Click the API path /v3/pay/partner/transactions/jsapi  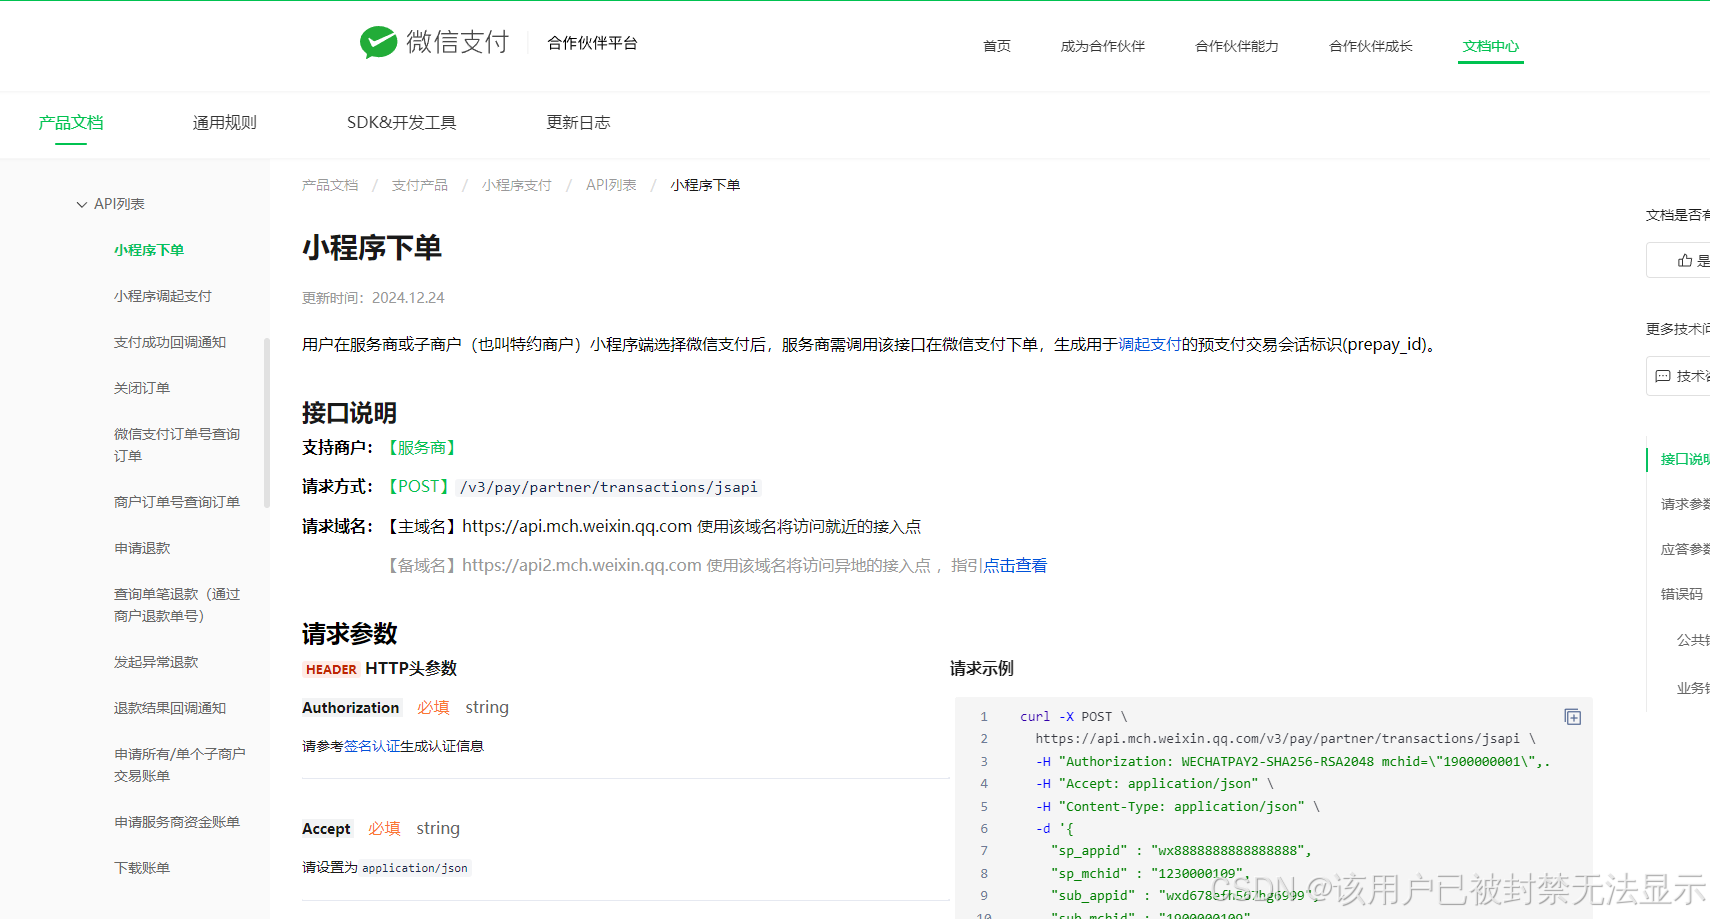(609, 487)
